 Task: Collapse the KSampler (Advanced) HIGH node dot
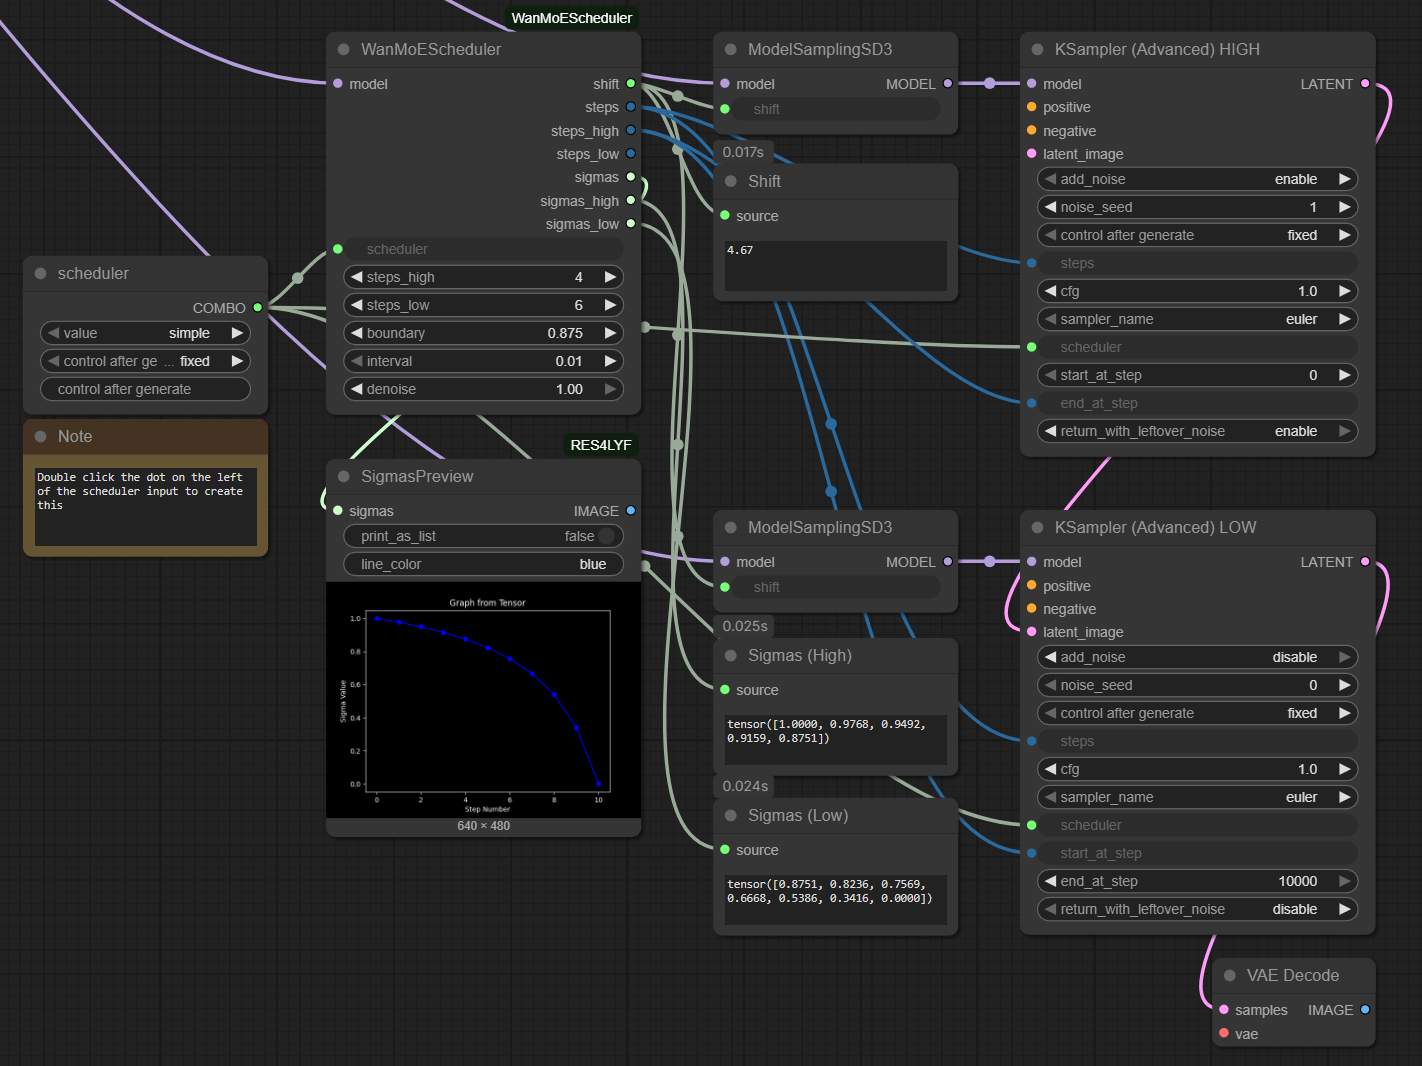click(x=1038, y=49)
